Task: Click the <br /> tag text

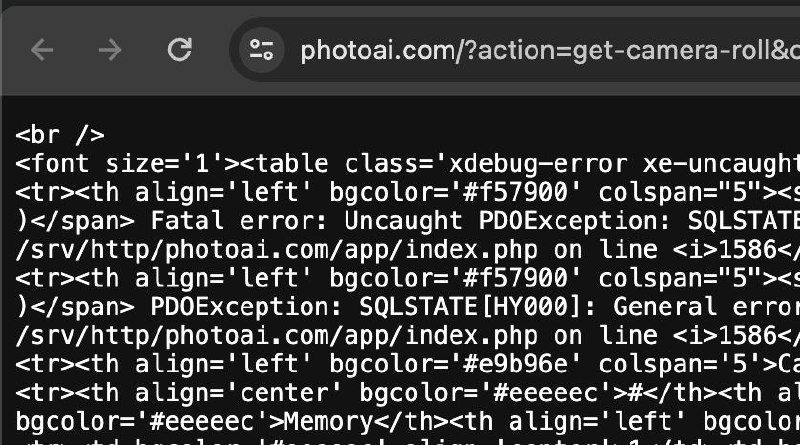Action: tap(60, 135)
